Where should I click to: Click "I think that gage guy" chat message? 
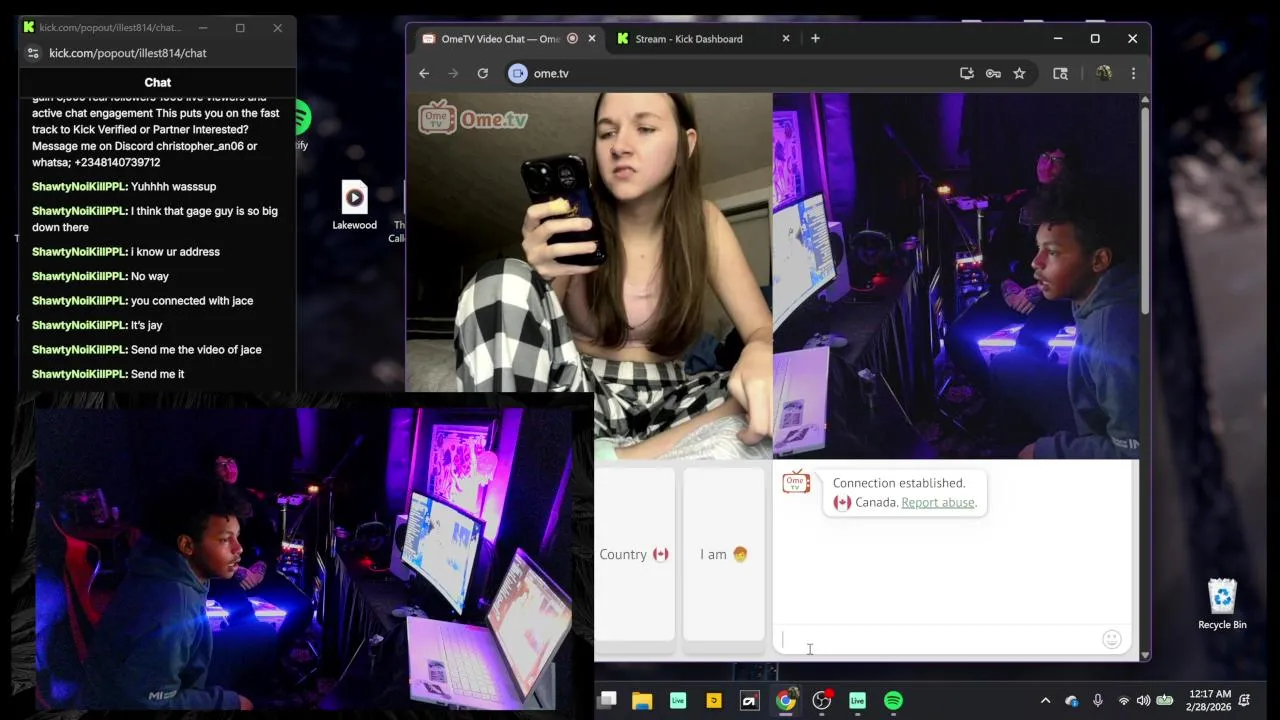coord(155,219)
